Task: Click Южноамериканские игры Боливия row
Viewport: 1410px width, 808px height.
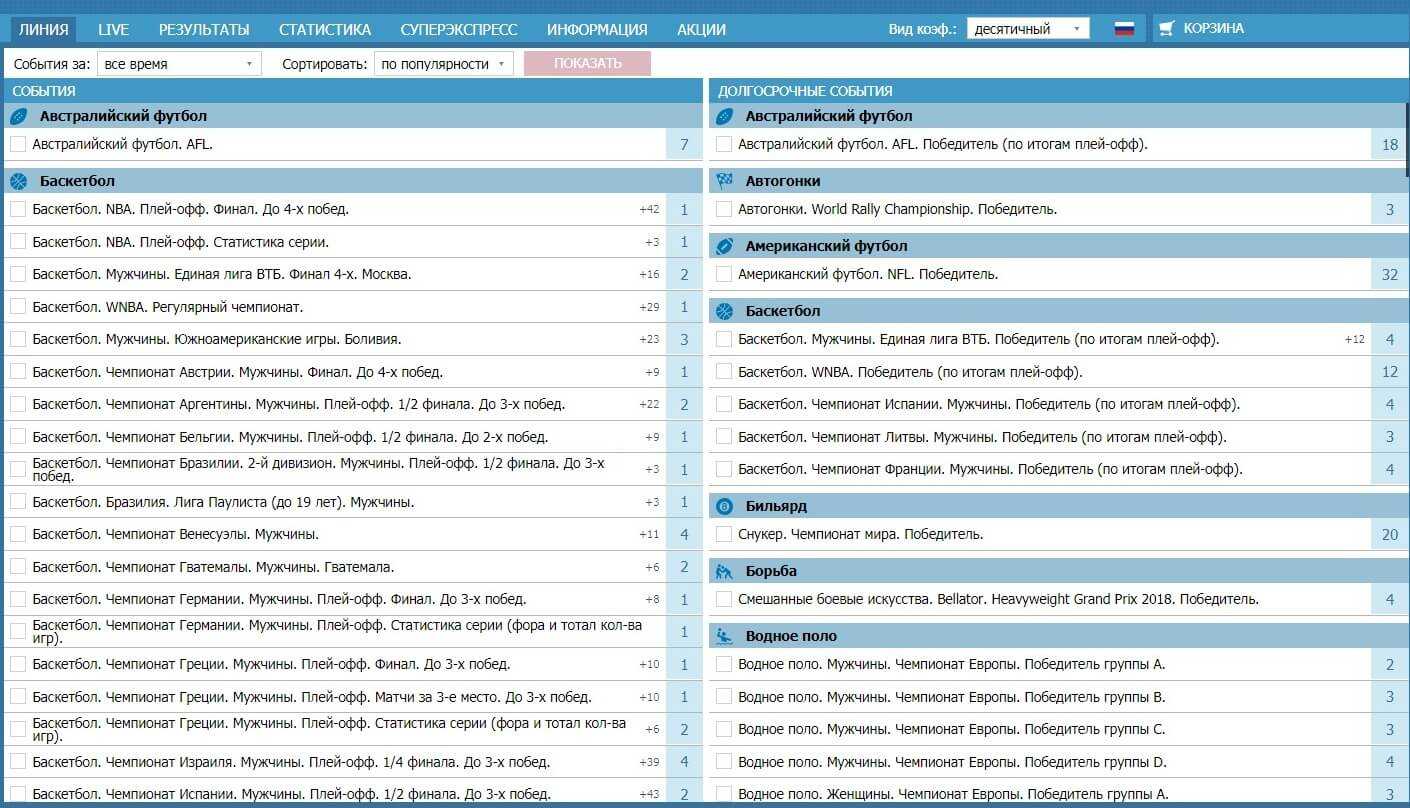Action: click(x=354, y=339)
